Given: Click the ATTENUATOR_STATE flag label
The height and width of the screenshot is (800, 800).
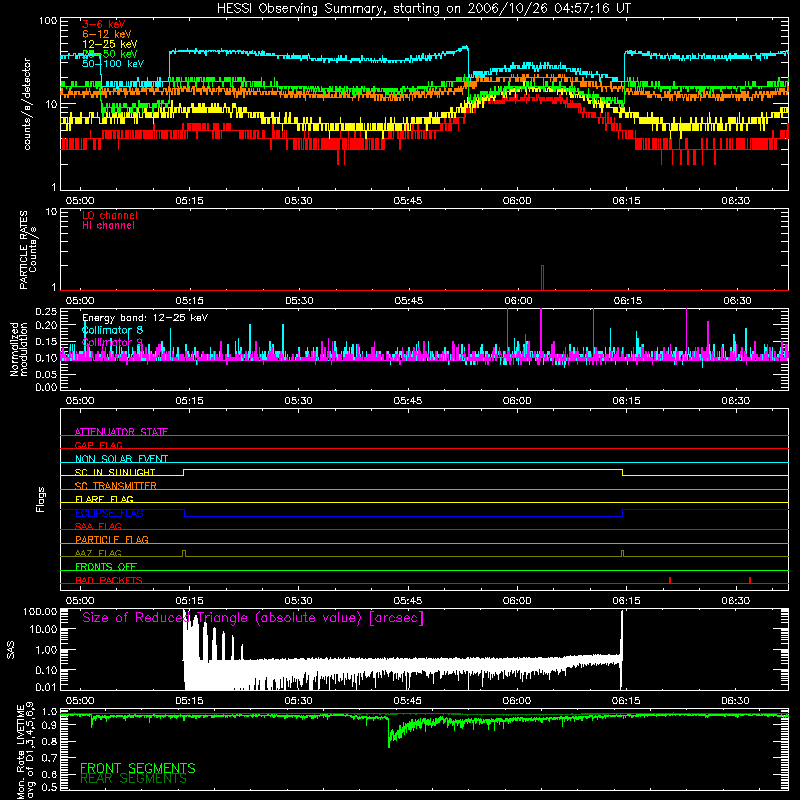Looking at the screenshot, I should (121, 432).
